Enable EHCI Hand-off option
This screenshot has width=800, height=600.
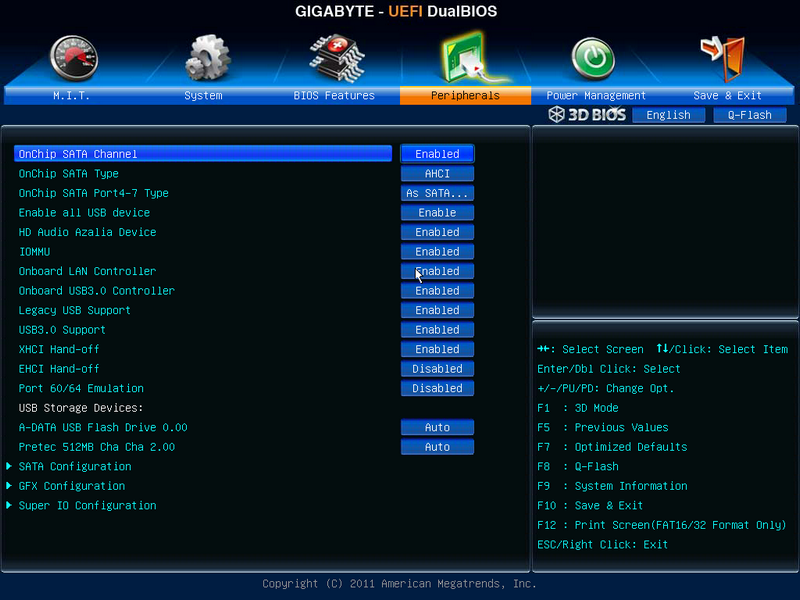437,369
